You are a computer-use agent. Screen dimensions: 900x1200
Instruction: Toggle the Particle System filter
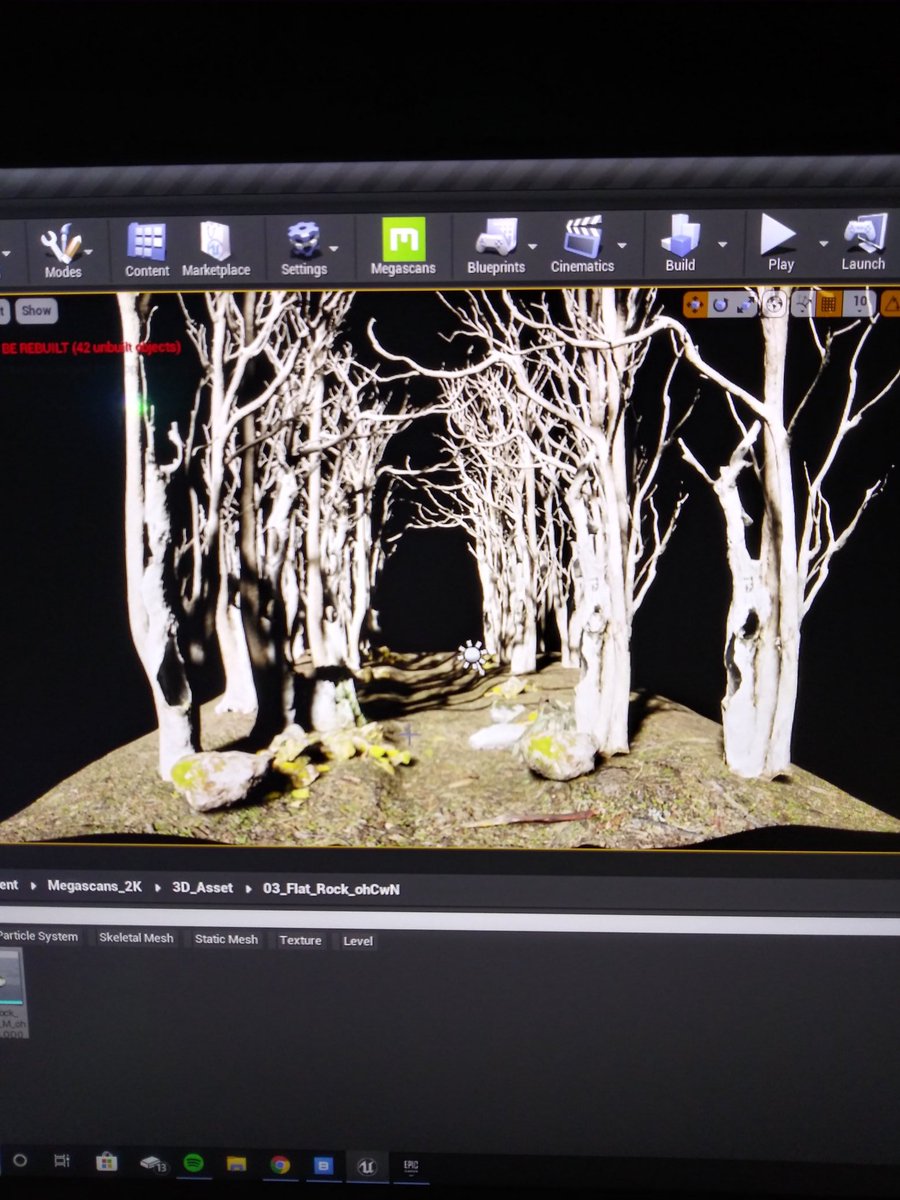pos(39,937)
